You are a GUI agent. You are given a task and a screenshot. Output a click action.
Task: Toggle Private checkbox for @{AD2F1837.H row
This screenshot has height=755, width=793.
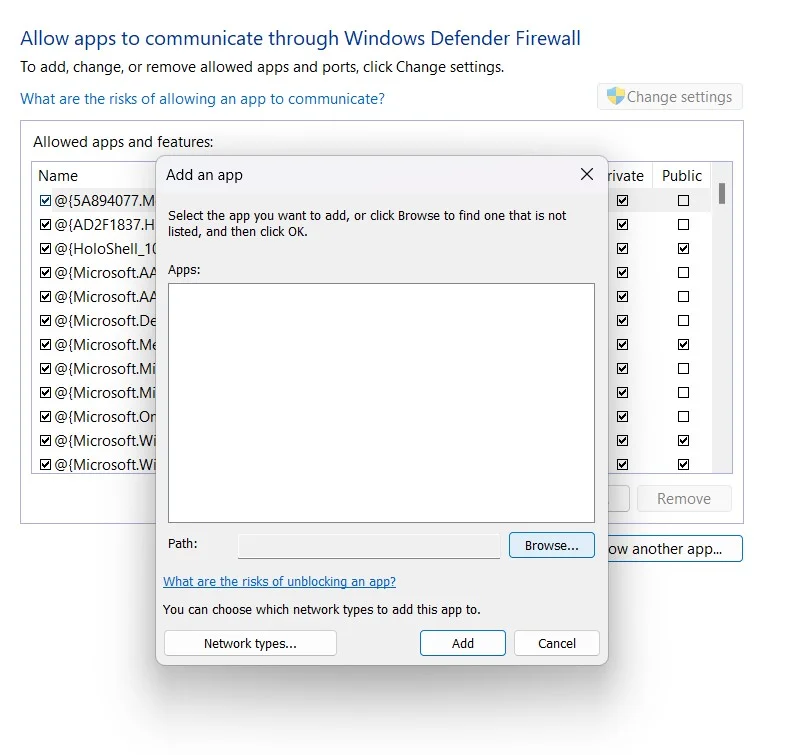623,225
